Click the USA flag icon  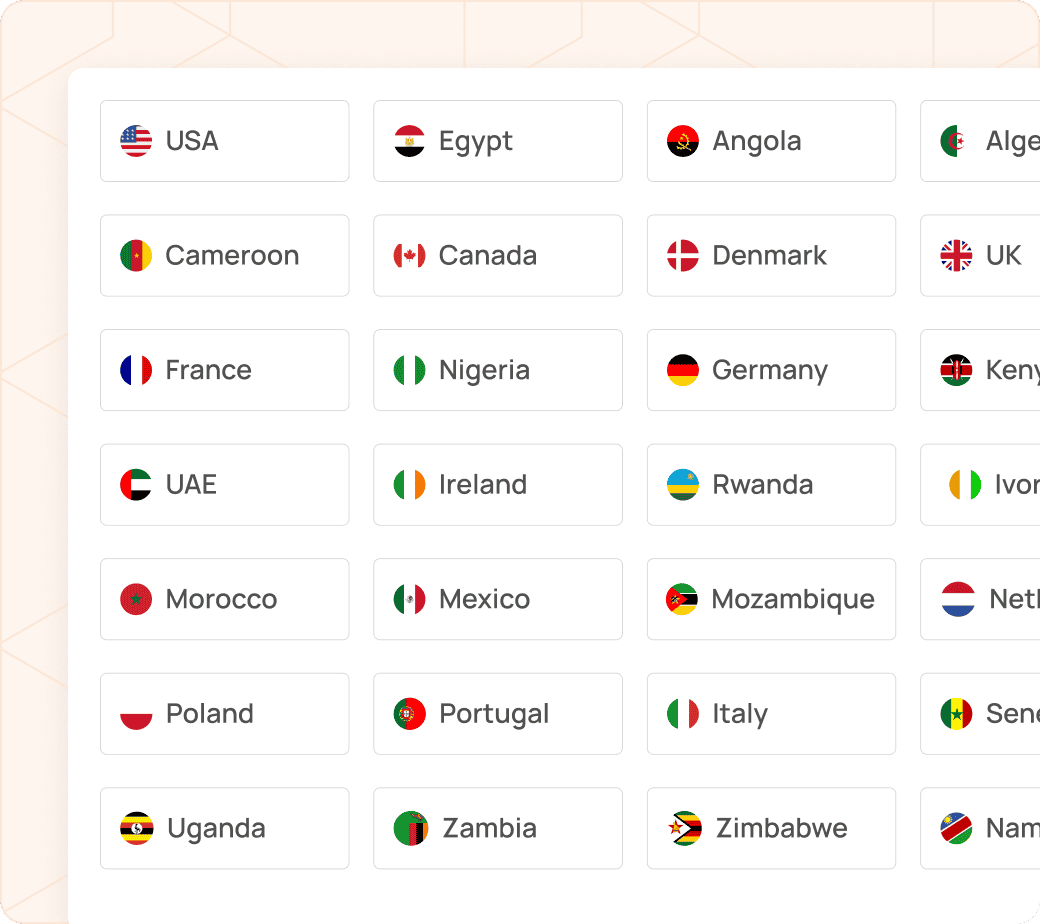click(136, 141)
